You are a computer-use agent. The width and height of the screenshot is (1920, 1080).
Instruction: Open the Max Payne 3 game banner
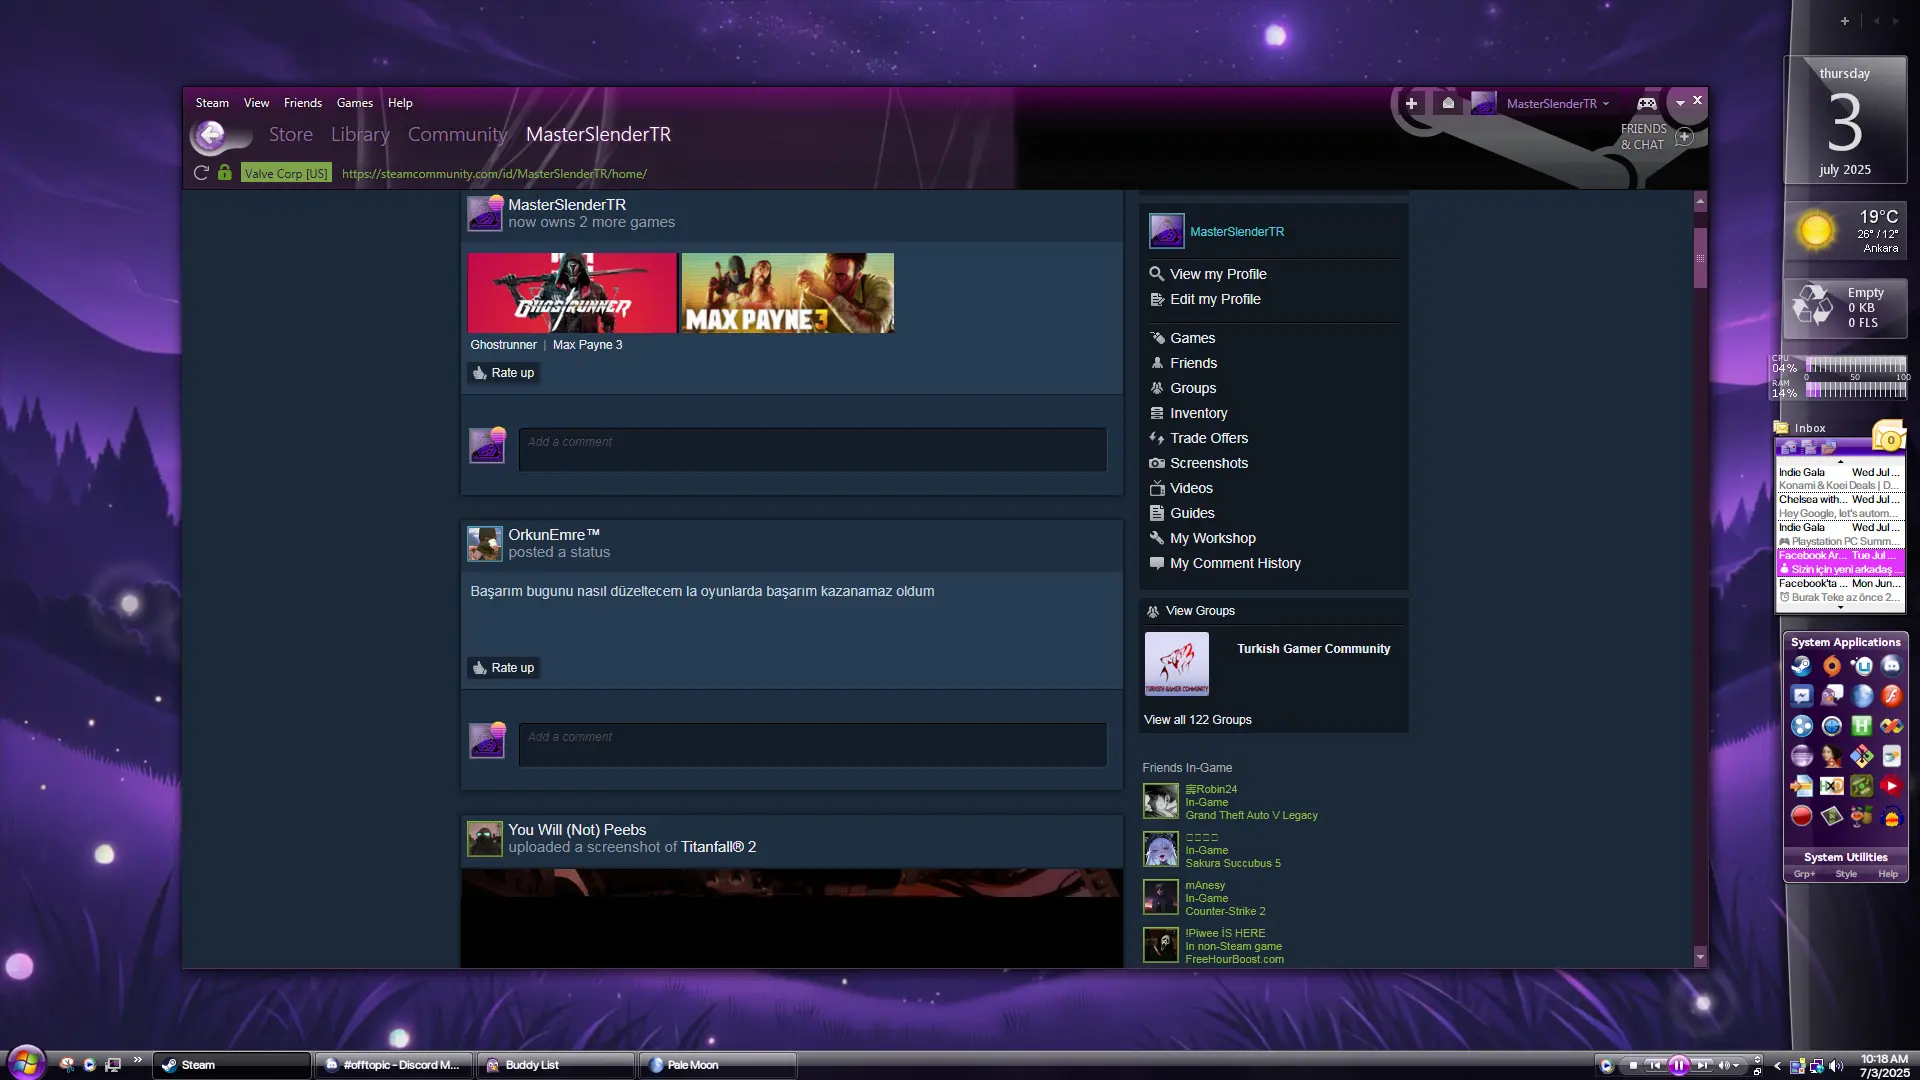pos(788,293)
